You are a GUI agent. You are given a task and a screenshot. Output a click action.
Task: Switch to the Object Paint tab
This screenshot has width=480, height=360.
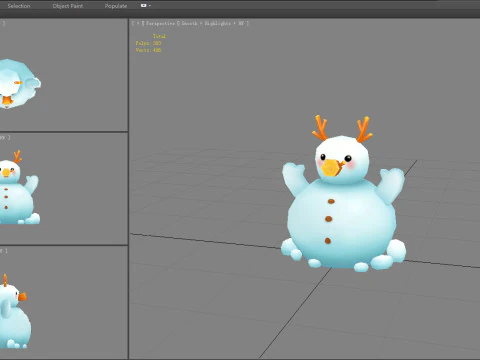click(68, 6)
